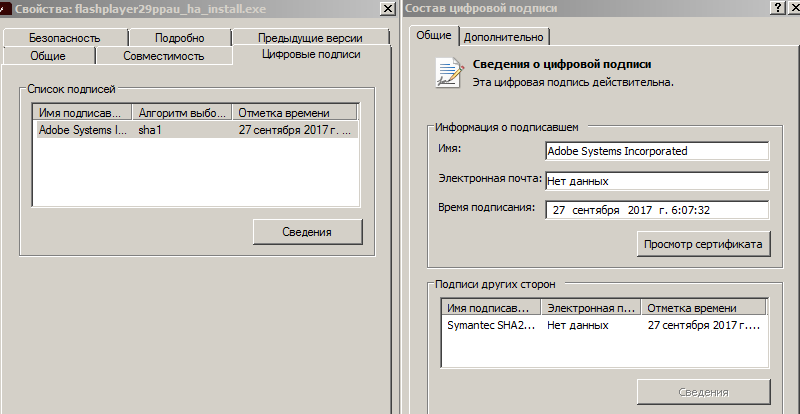Click the Flash installer icon in title bar
The width and height of the screenshot is (800, 414).
click(x=4, y=10)
